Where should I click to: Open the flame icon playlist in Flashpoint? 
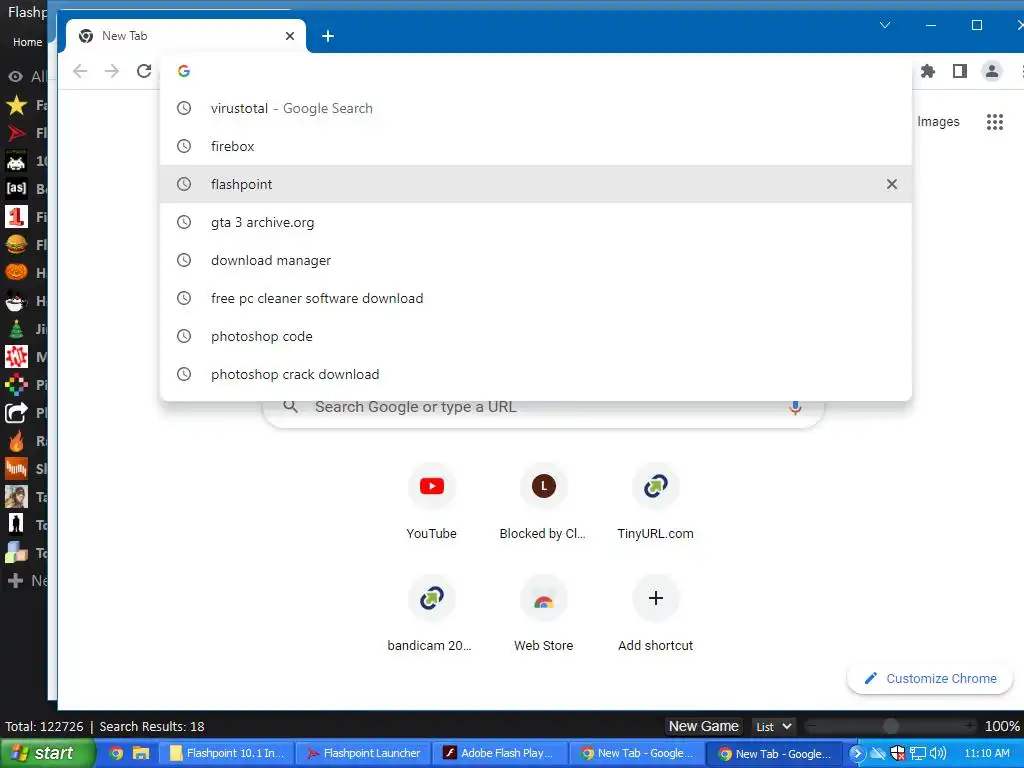(16, 441)
